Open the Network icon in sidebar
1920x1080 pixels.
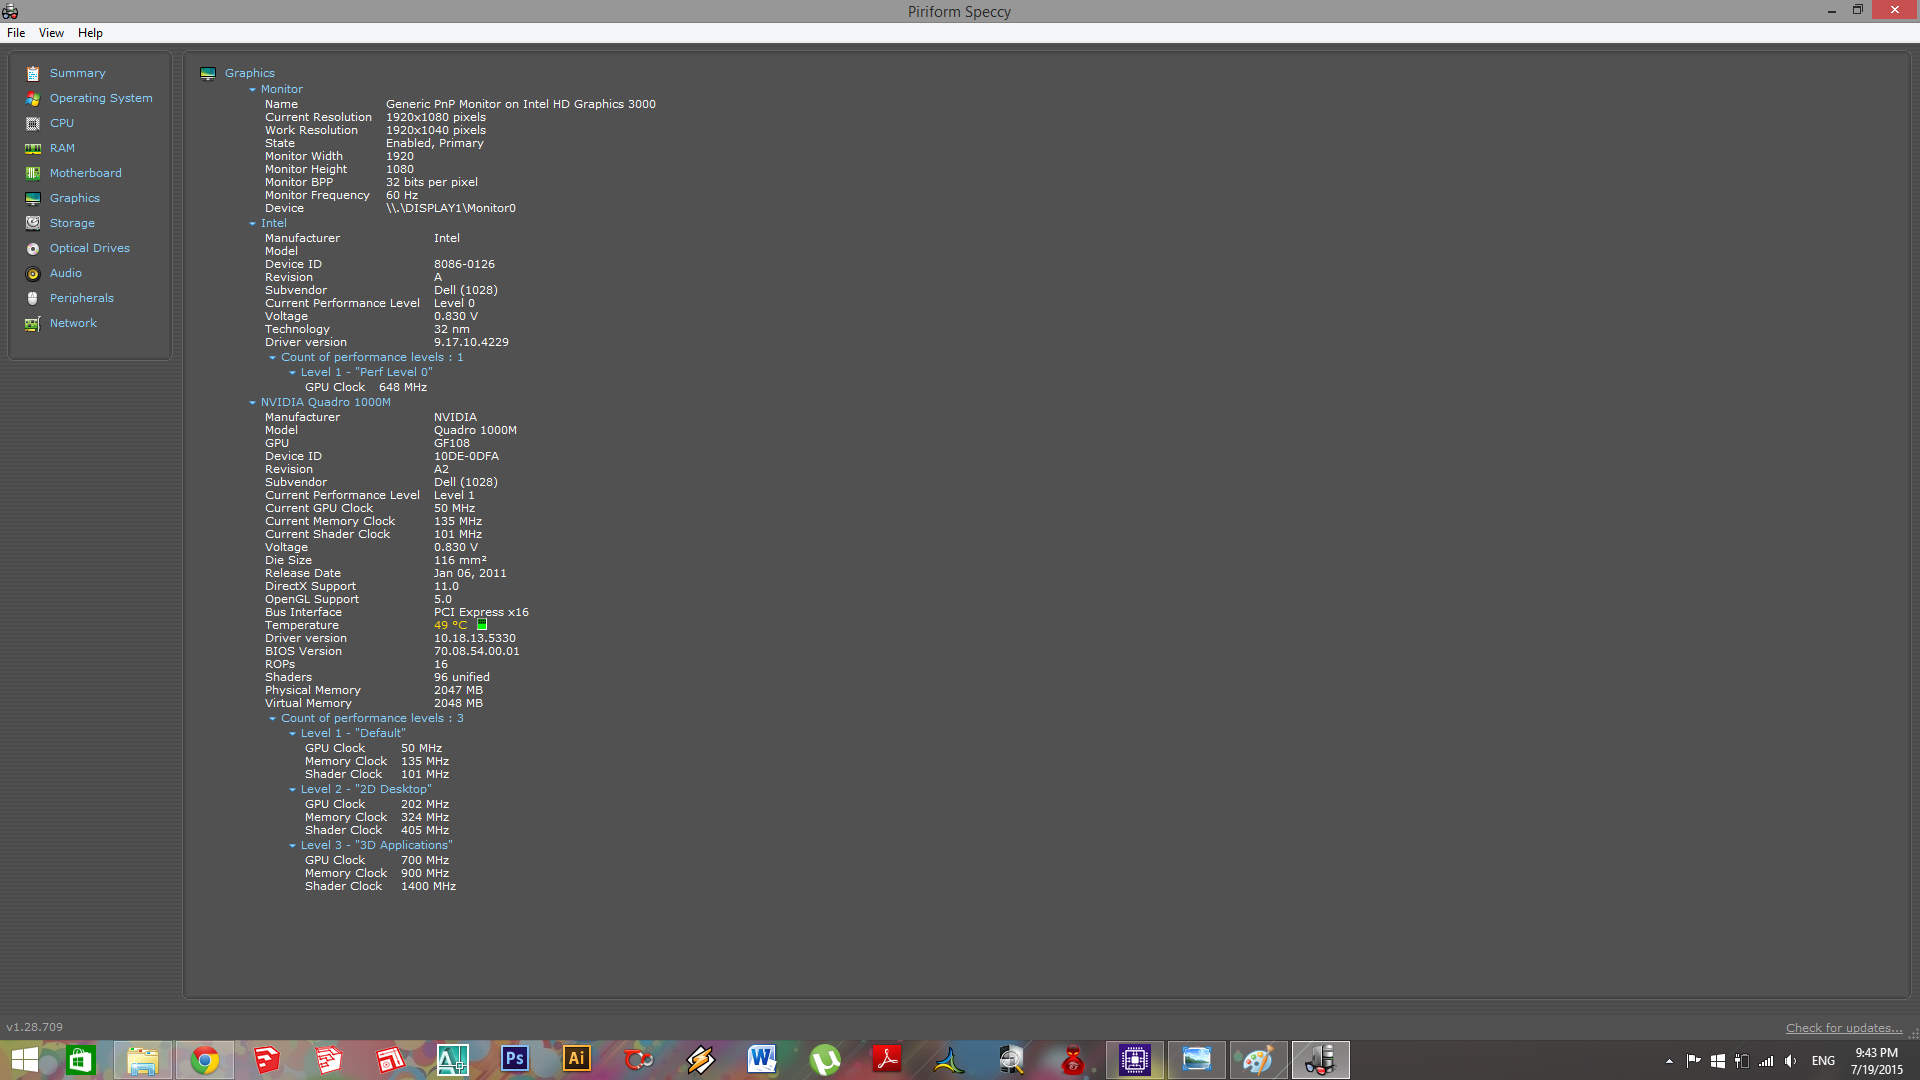(x=33, y=323)
